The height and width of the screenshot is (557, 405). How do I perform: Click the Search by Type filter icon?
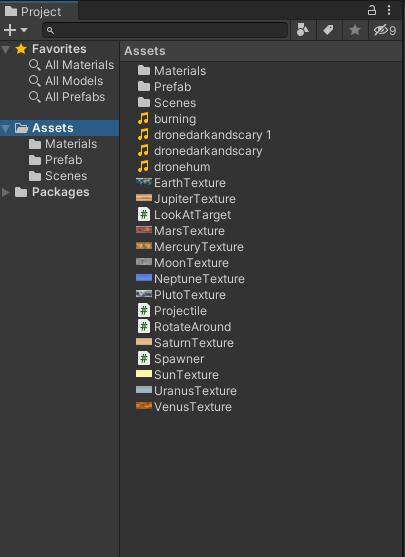(303, 30)
